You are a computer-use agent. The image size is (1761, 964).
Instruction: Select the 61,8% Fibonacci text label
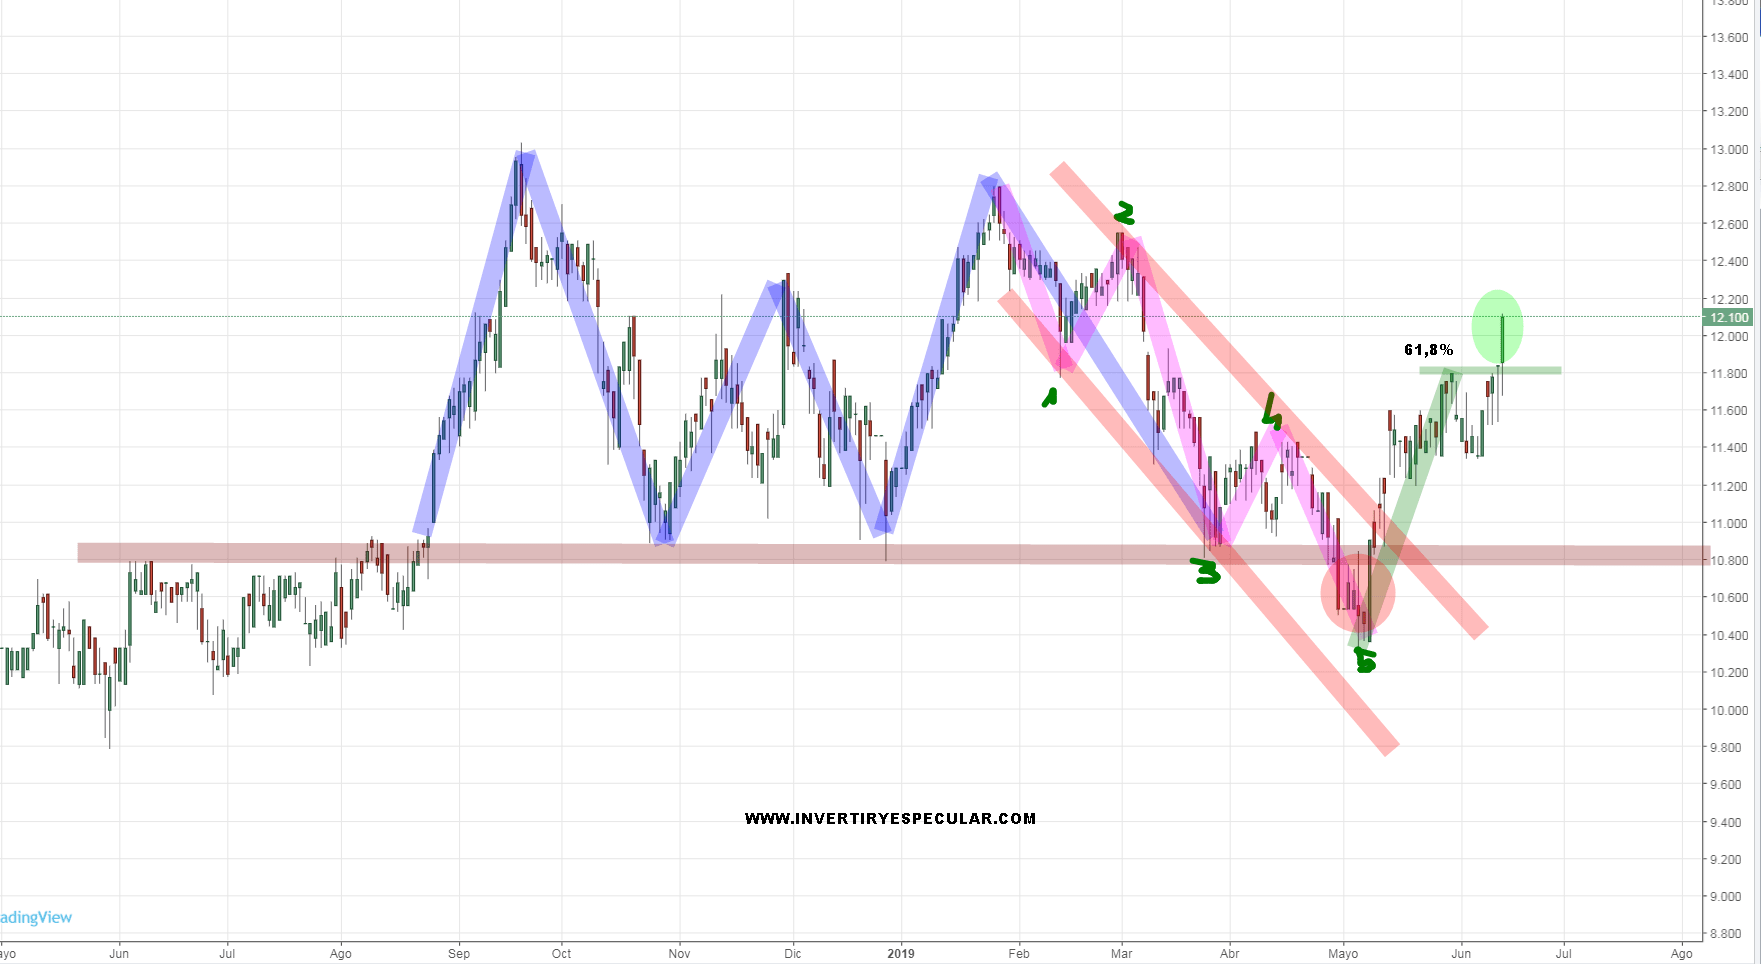tap(1428, 350)
